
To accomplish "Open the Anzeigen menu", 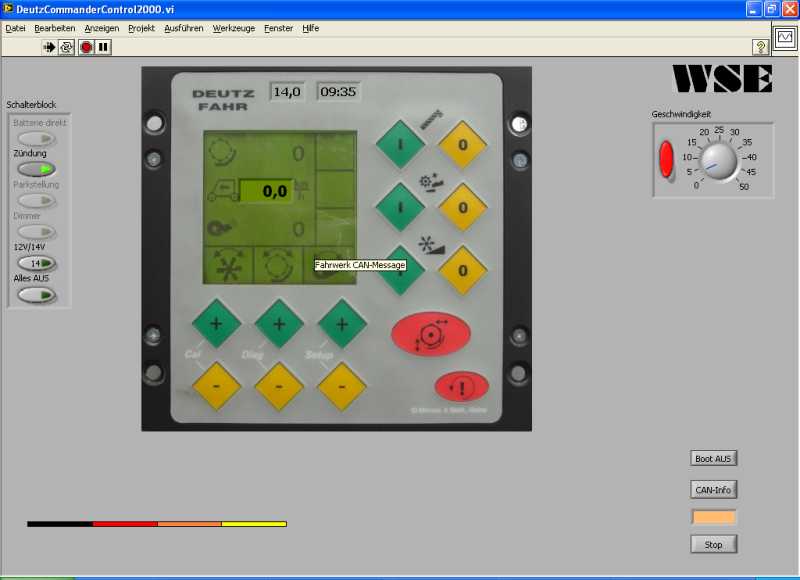I will click(102, 29).
